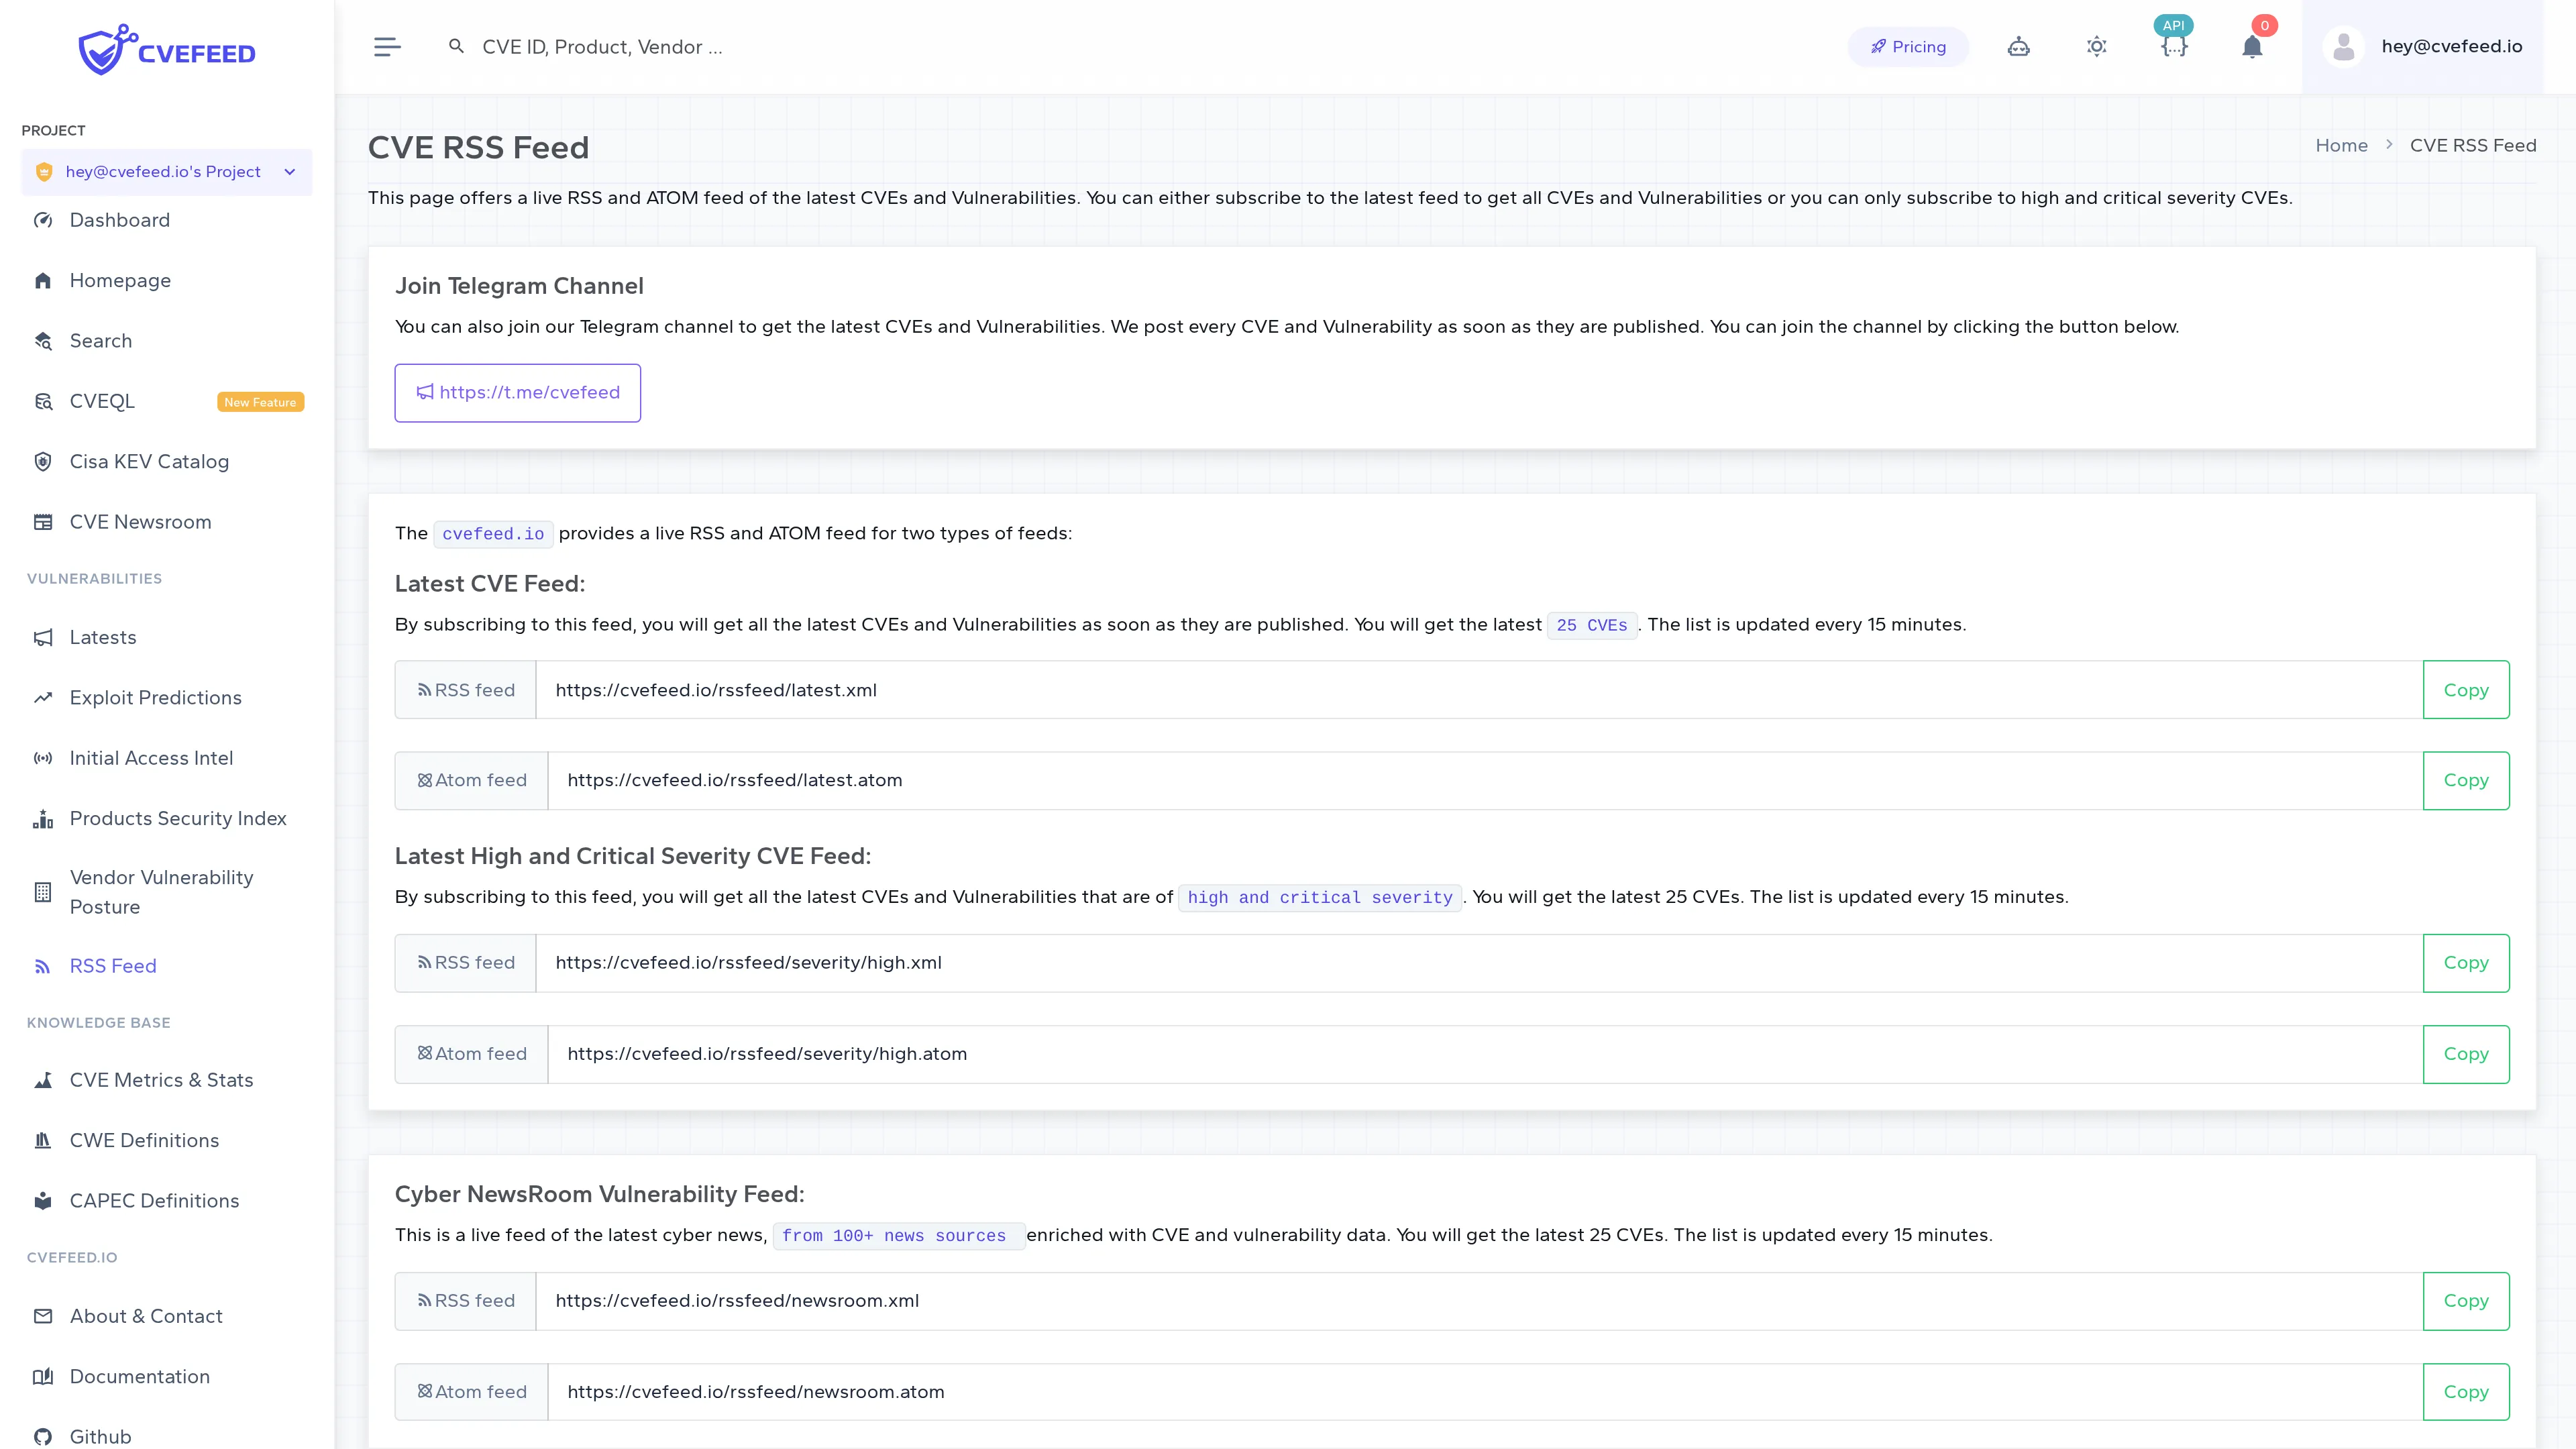
Task: Click the Cisa KEV Catalog shield icon
Action: click(x=43, y=462)
